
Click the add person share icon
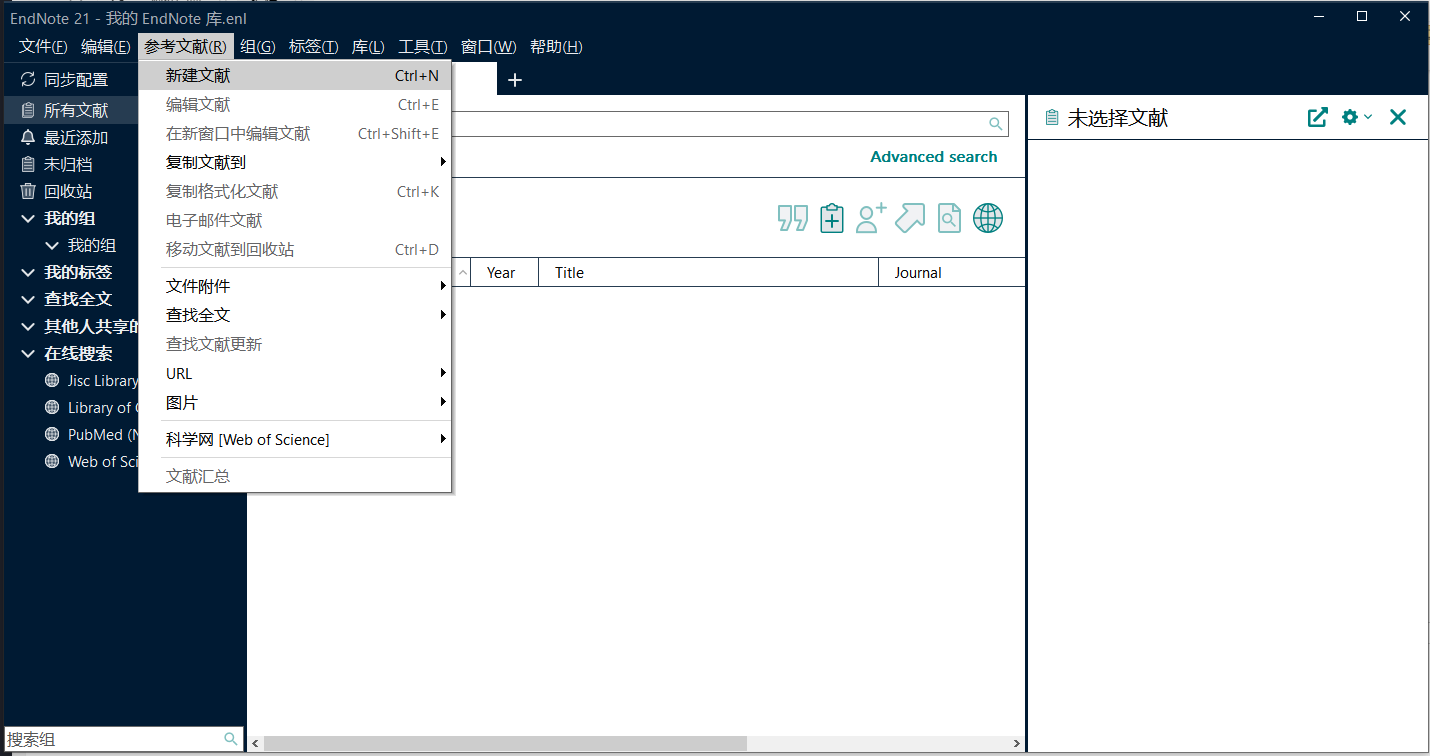tap(870, 218)
